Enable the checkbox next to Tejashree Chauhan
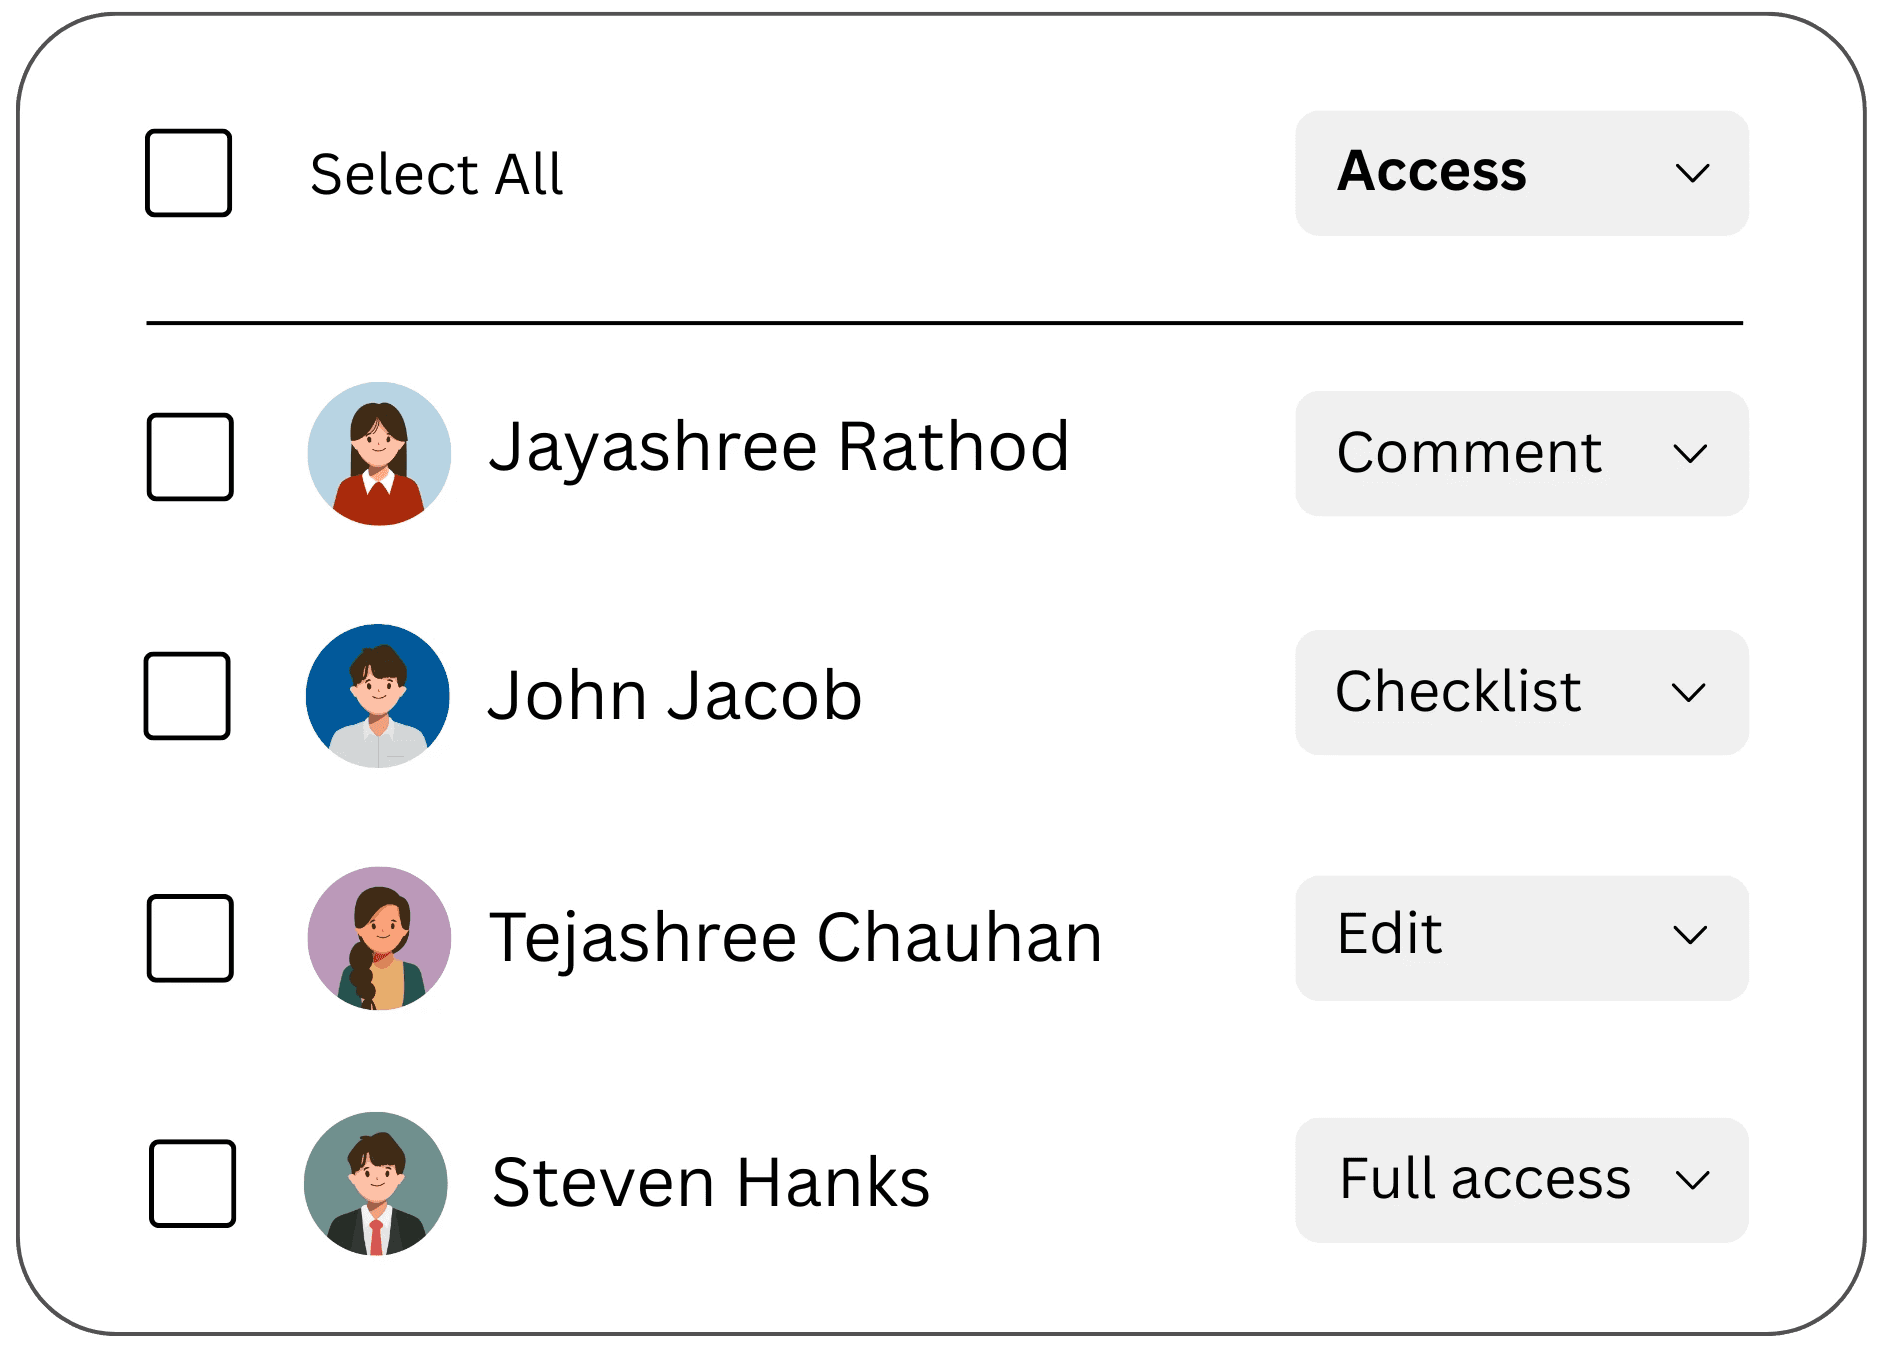 click(190, 938)
